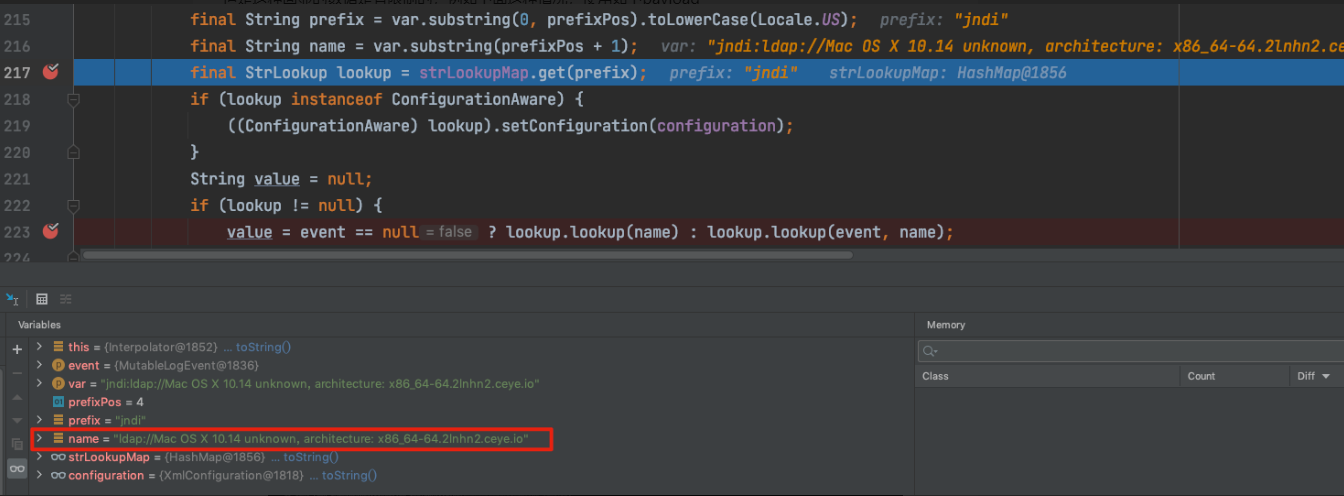This screenshot has height=496, width=1344.
Task: Toggle the breakpoint on line 217
Action: 50,73
